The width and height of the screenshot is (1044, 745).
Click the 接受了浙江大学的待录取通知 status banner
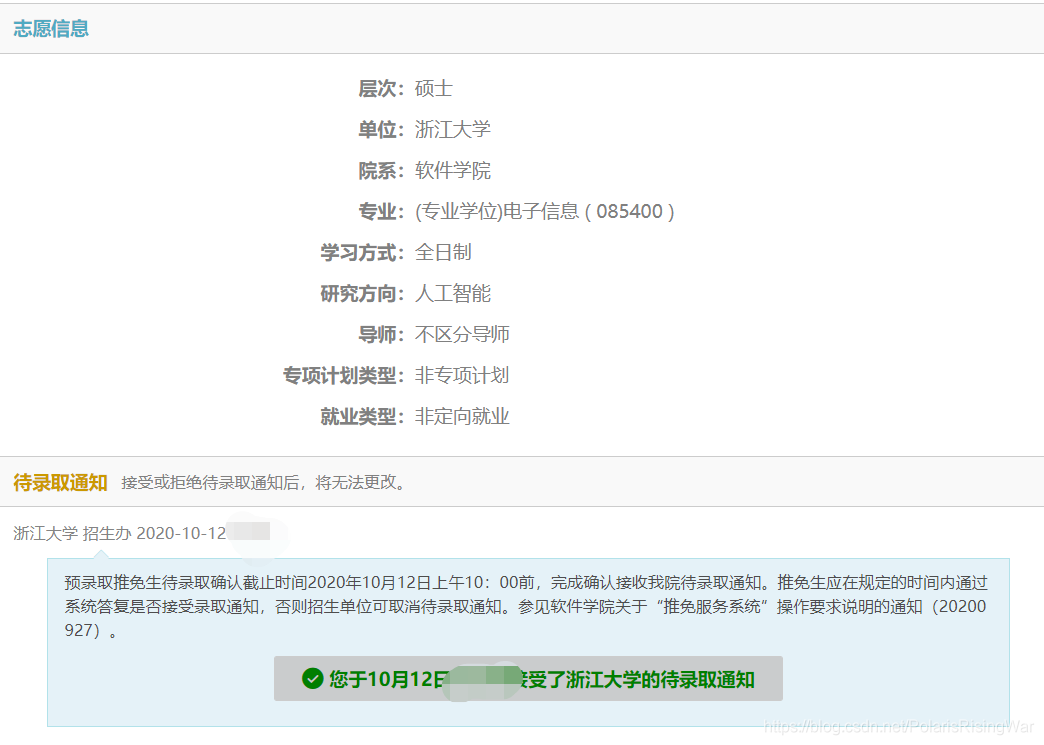(528, 679)
